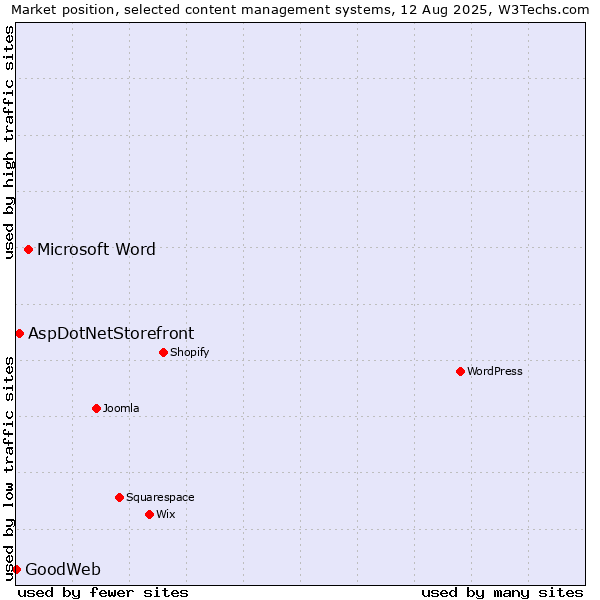600x600 pixels.
Task: Click 'used by low traffic sites' axis label
Action: click(8, 469)
